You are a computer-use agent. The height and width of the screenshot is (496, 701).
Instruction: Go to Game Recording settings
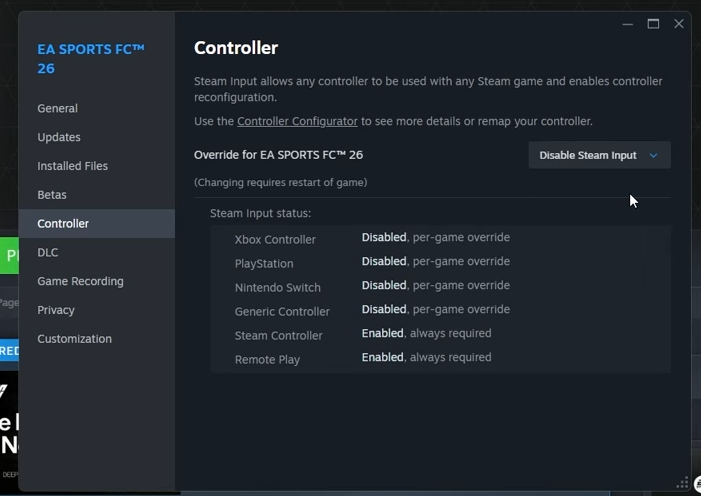pos(80,281)
